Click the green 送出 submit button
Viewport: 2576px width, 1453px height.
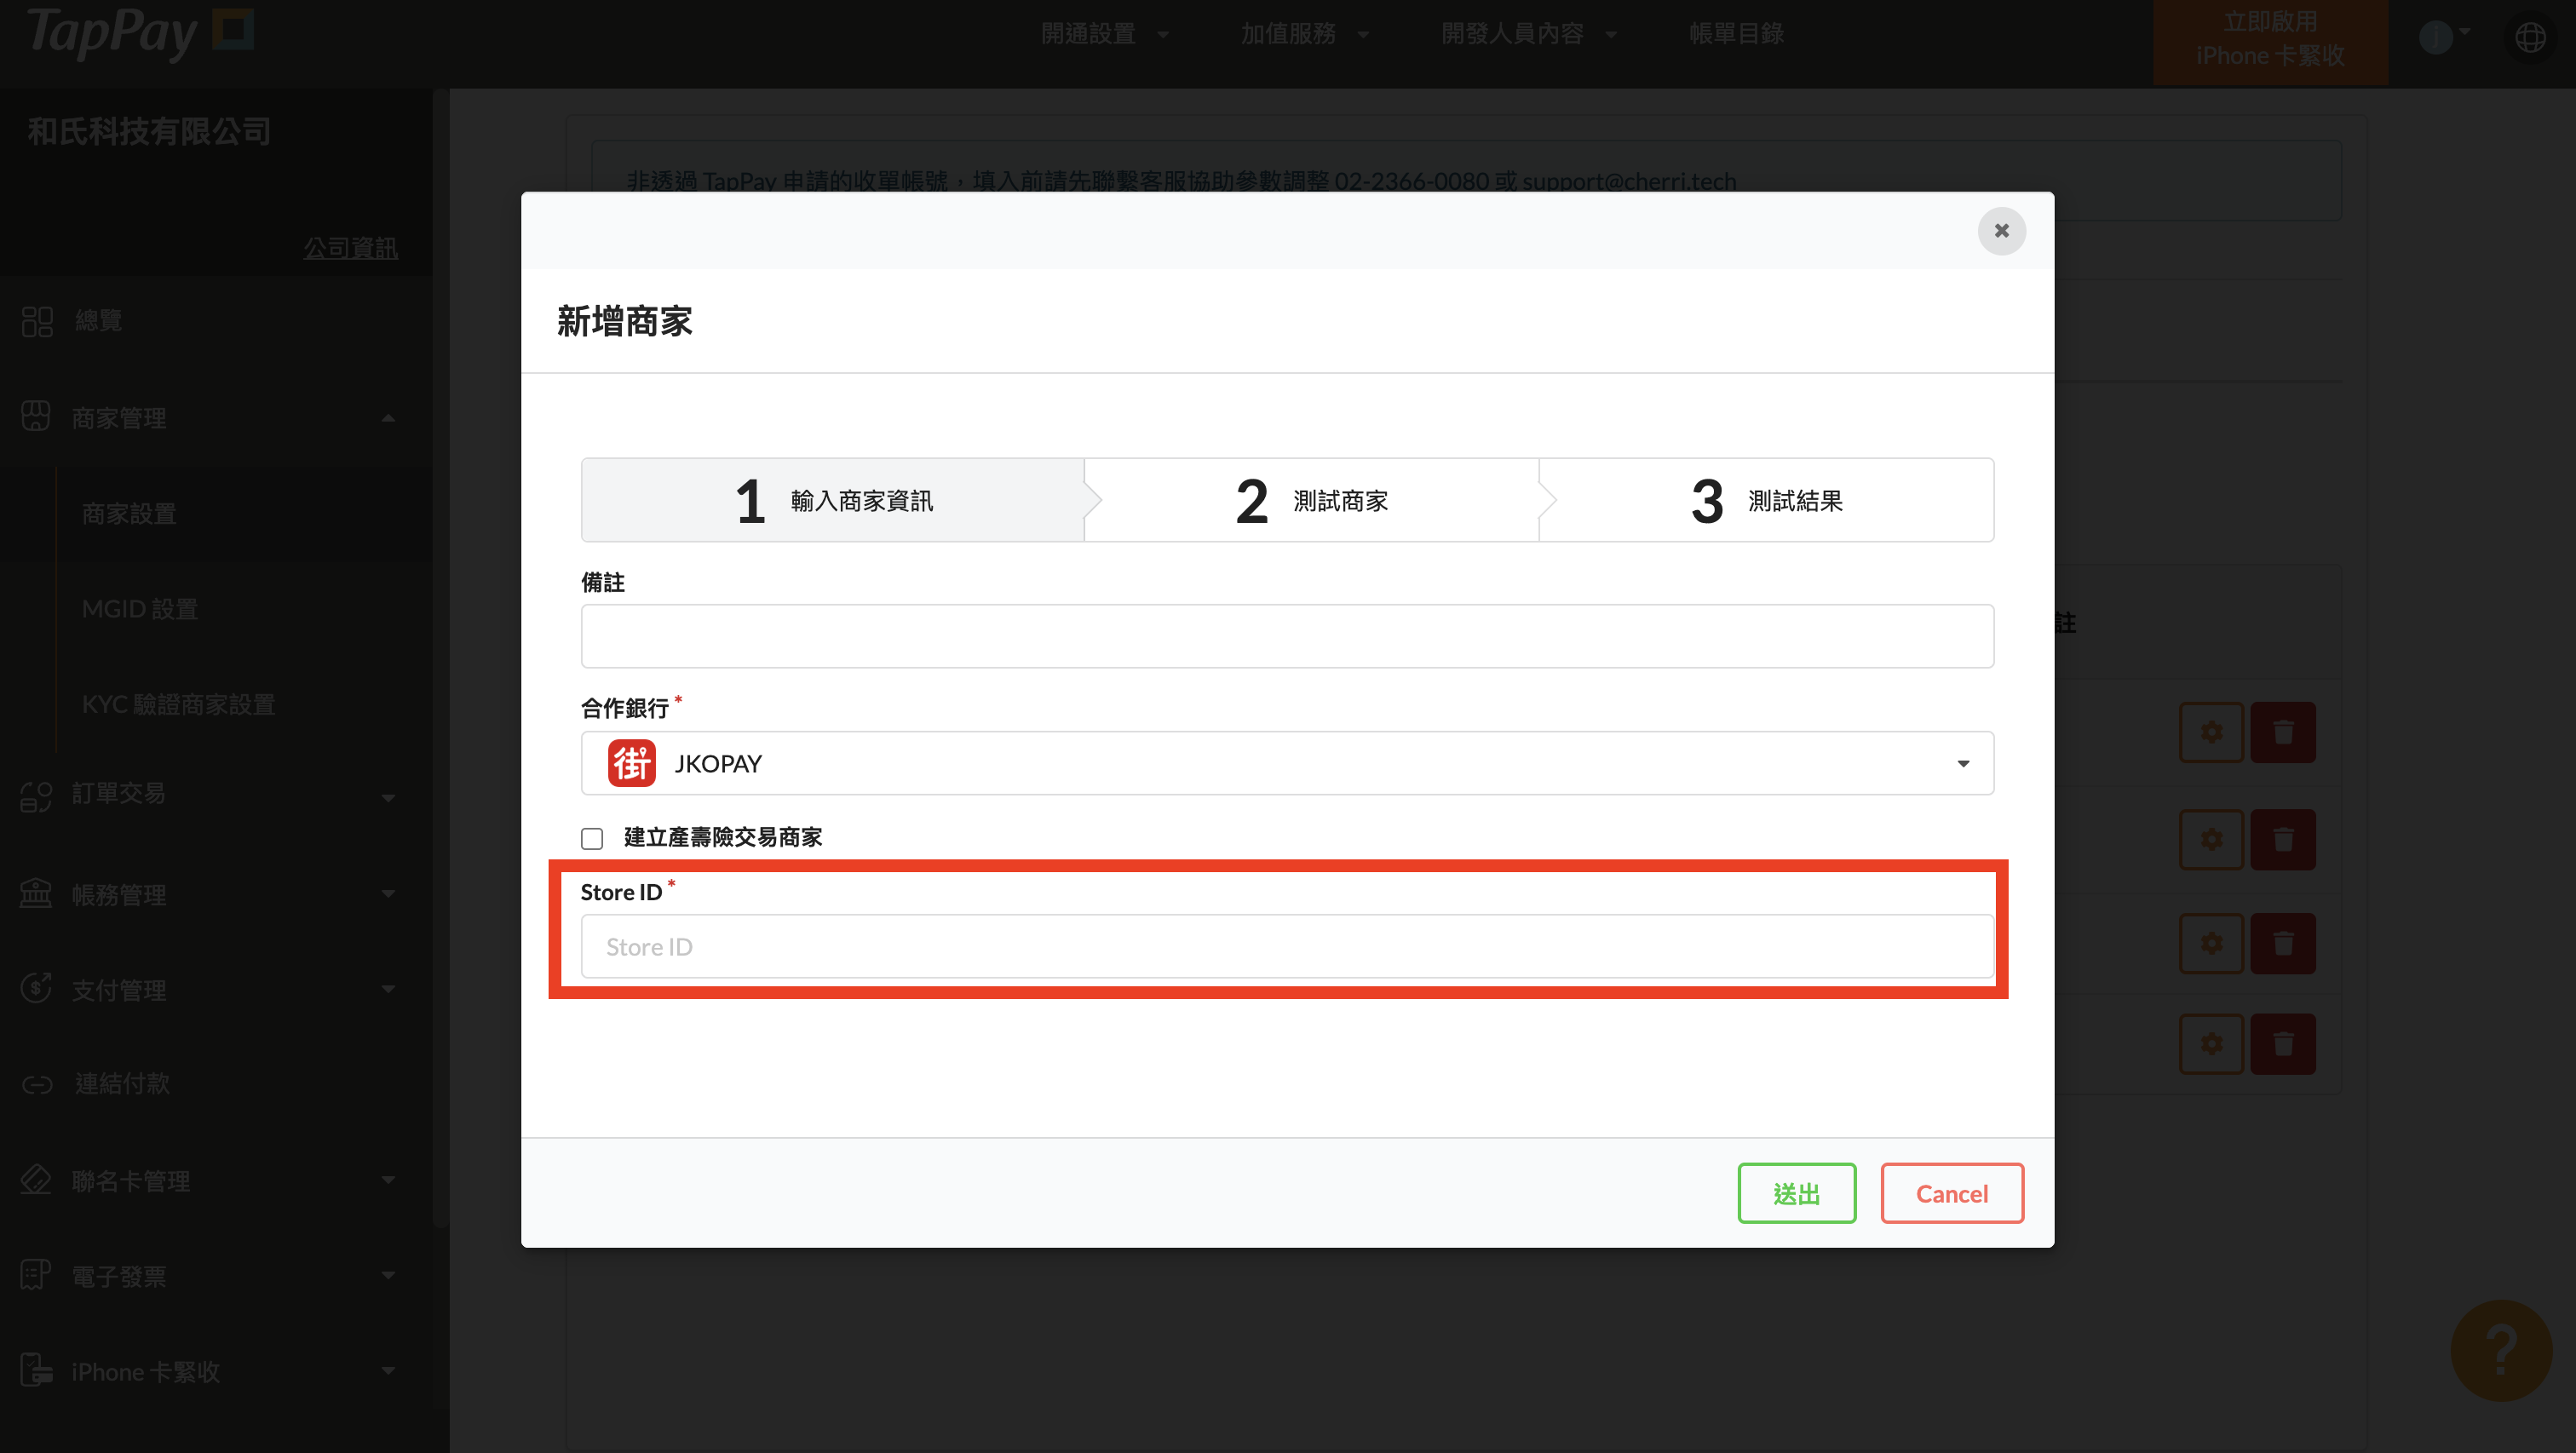(1796, 1193)
